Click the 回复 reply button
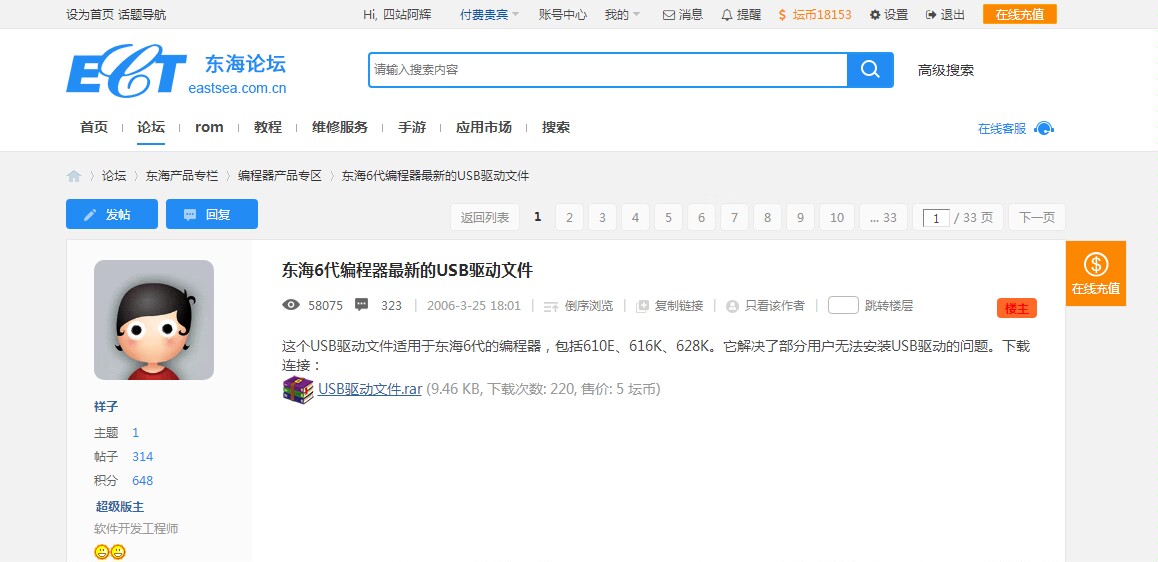Screen dimensions: 1158x562 coord(212,214)
